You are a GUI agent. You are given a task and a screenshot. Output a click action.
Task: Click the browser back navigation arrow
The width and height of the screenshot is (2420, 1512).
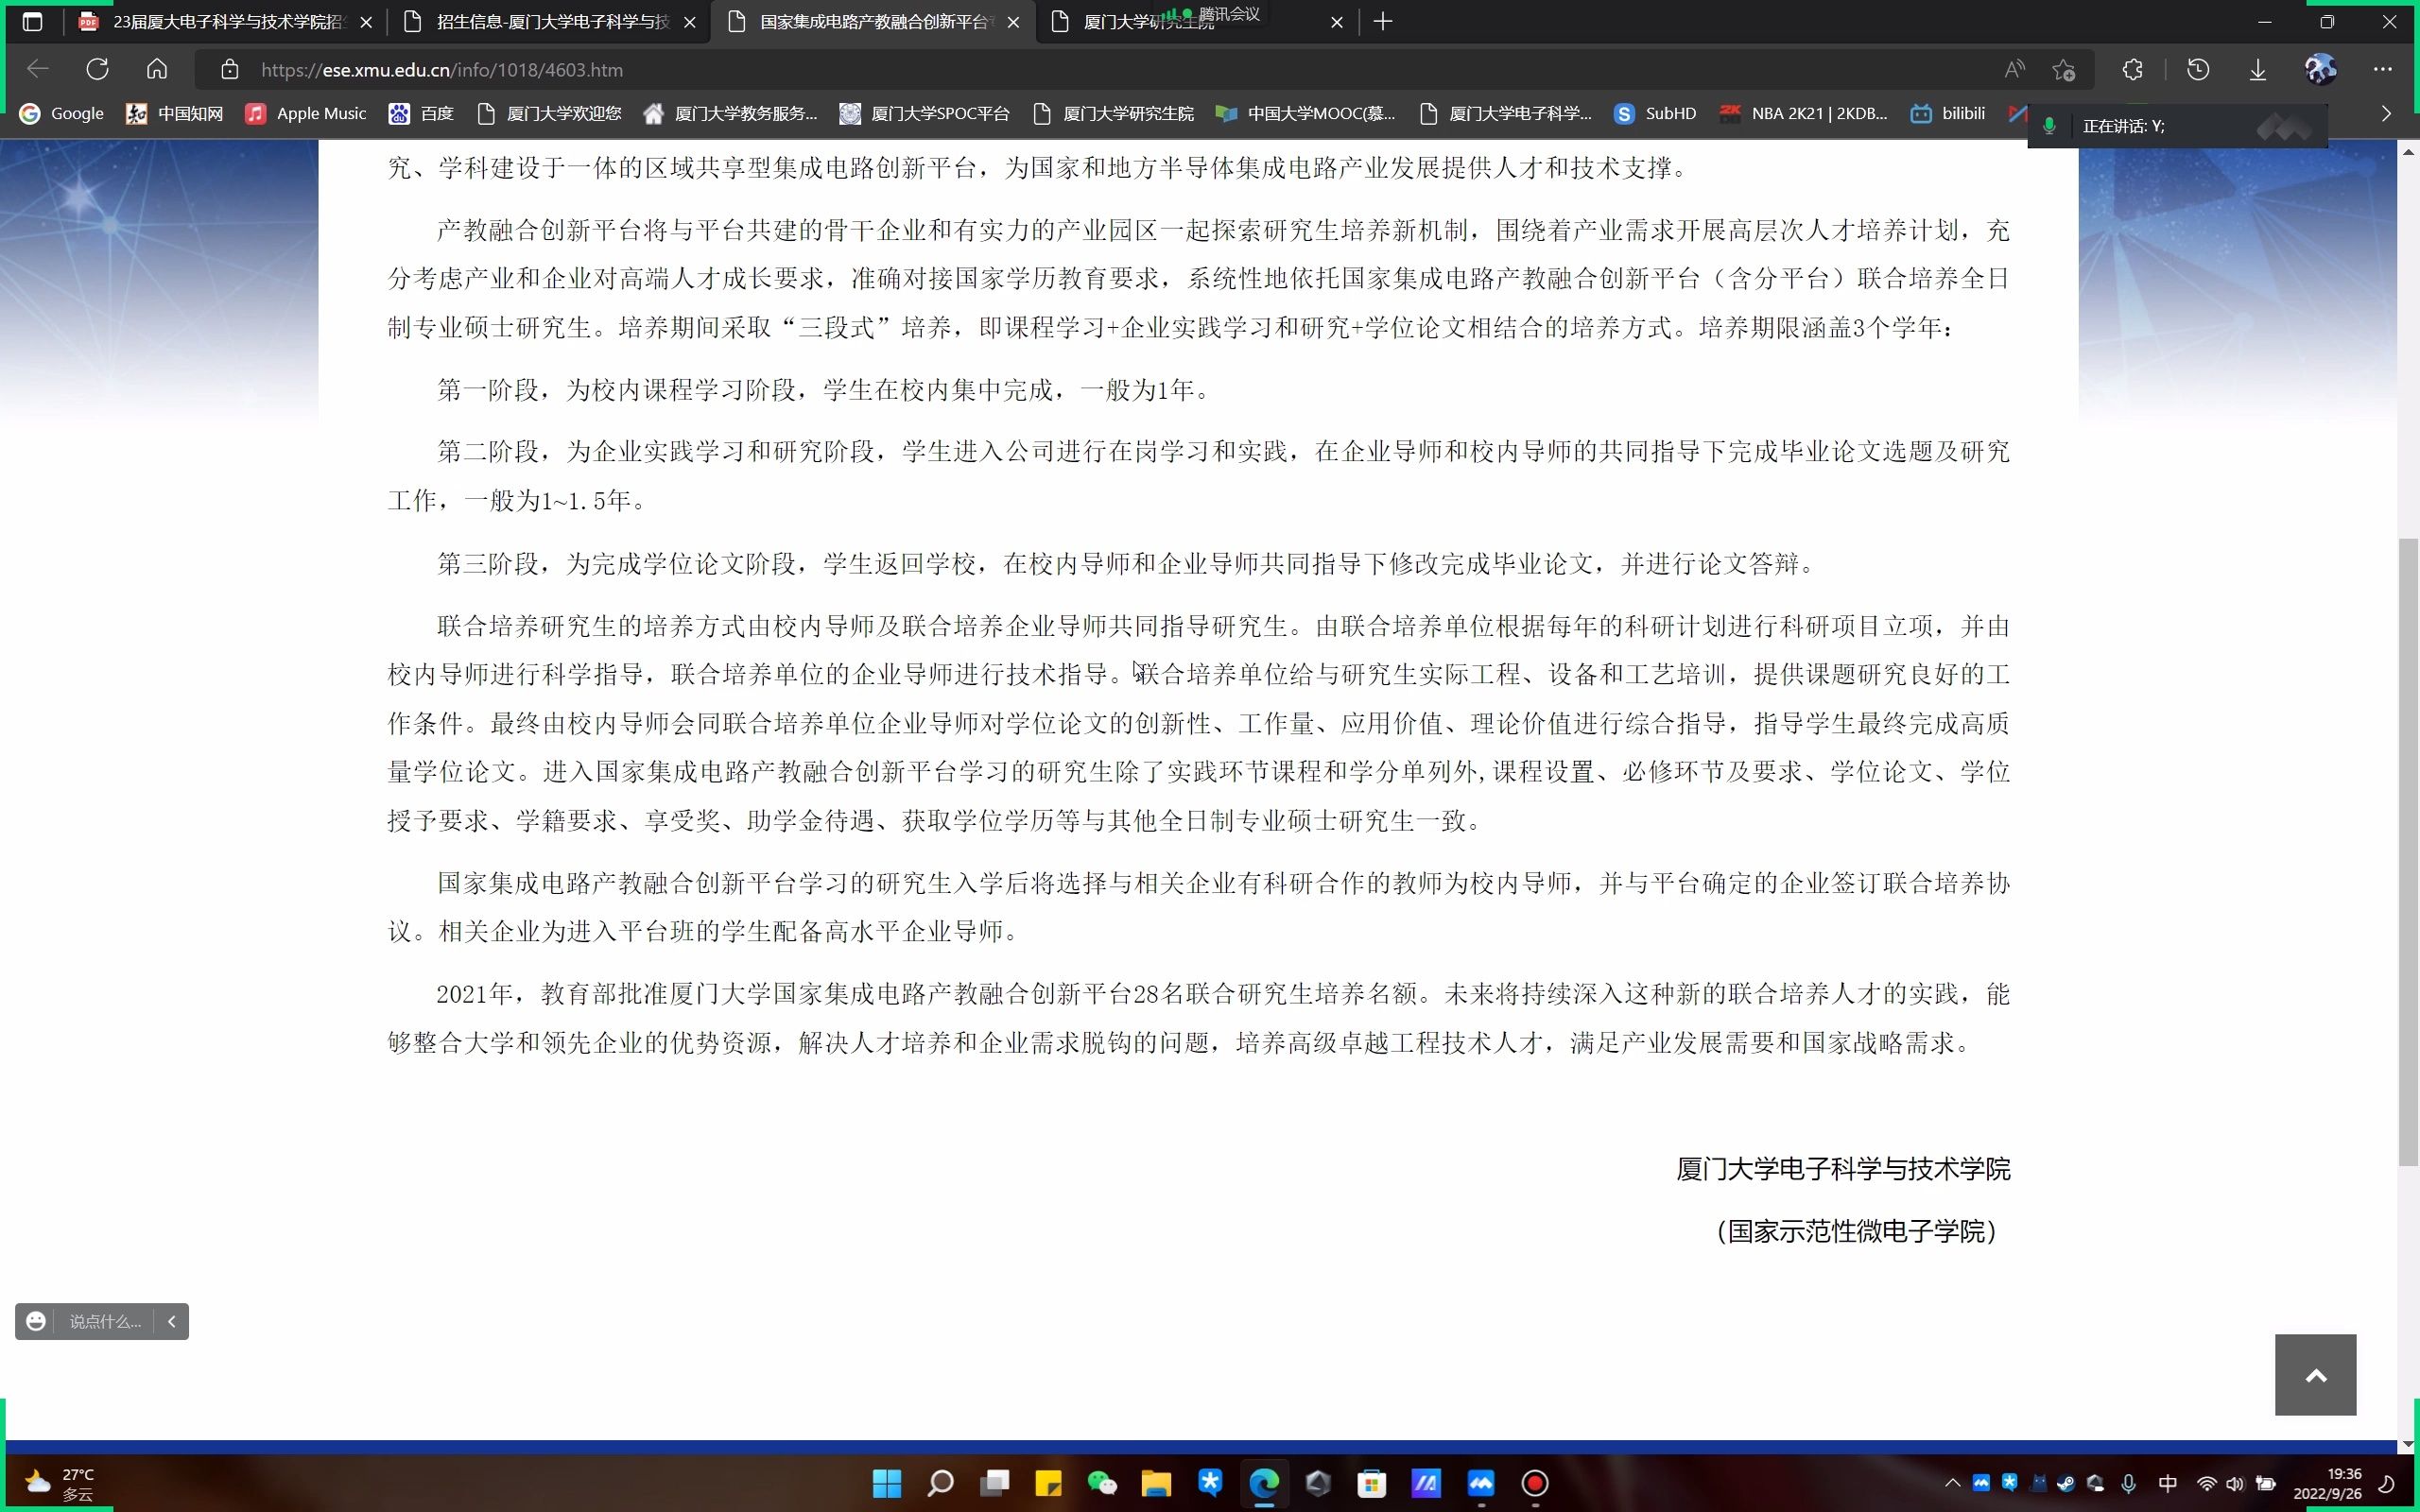click(x=39, y=70)
